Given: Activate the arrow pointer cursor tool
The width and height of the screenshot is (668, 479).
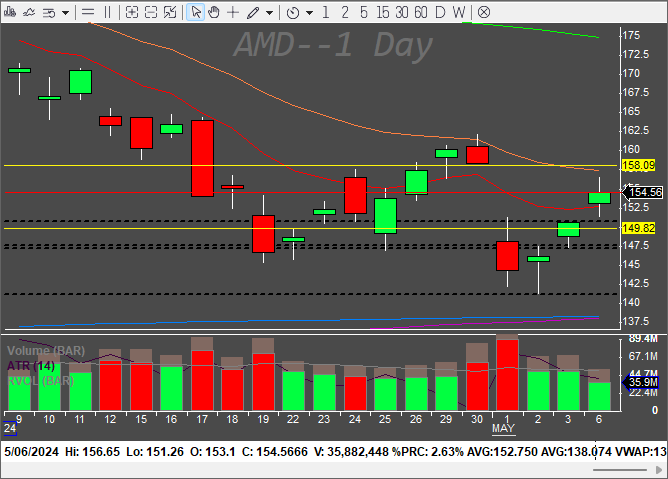Looking at the screenshot, I should (196, 12).
